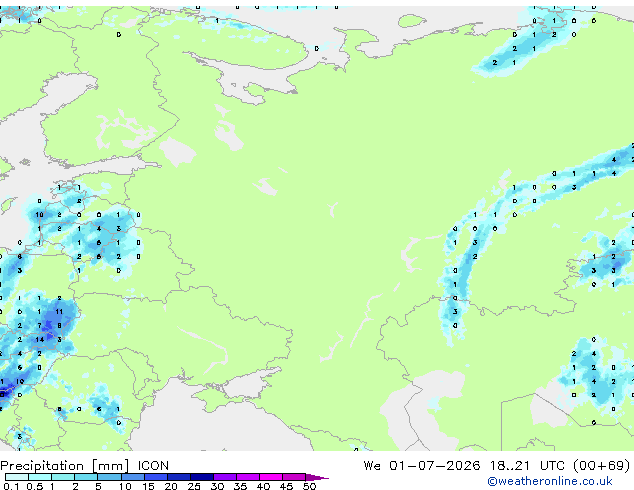Pick the 1–2 mm legend color box
The height and width of the screenshot is (490, 634).
click(63, 477)
